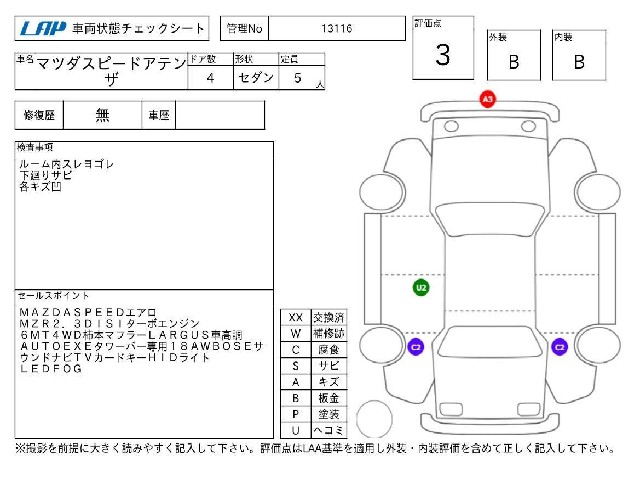Click the 内装 interior grade B box

coord(579,55)
